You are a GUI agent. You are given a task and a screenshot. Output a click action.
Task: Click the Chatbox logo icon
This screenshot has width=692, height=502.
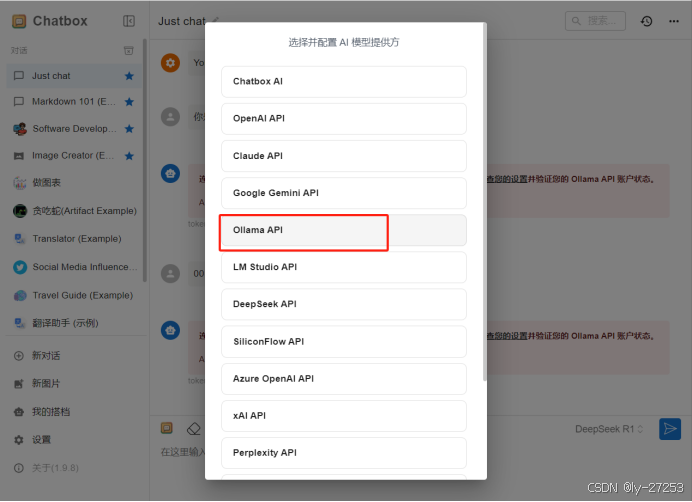point(19,21)
